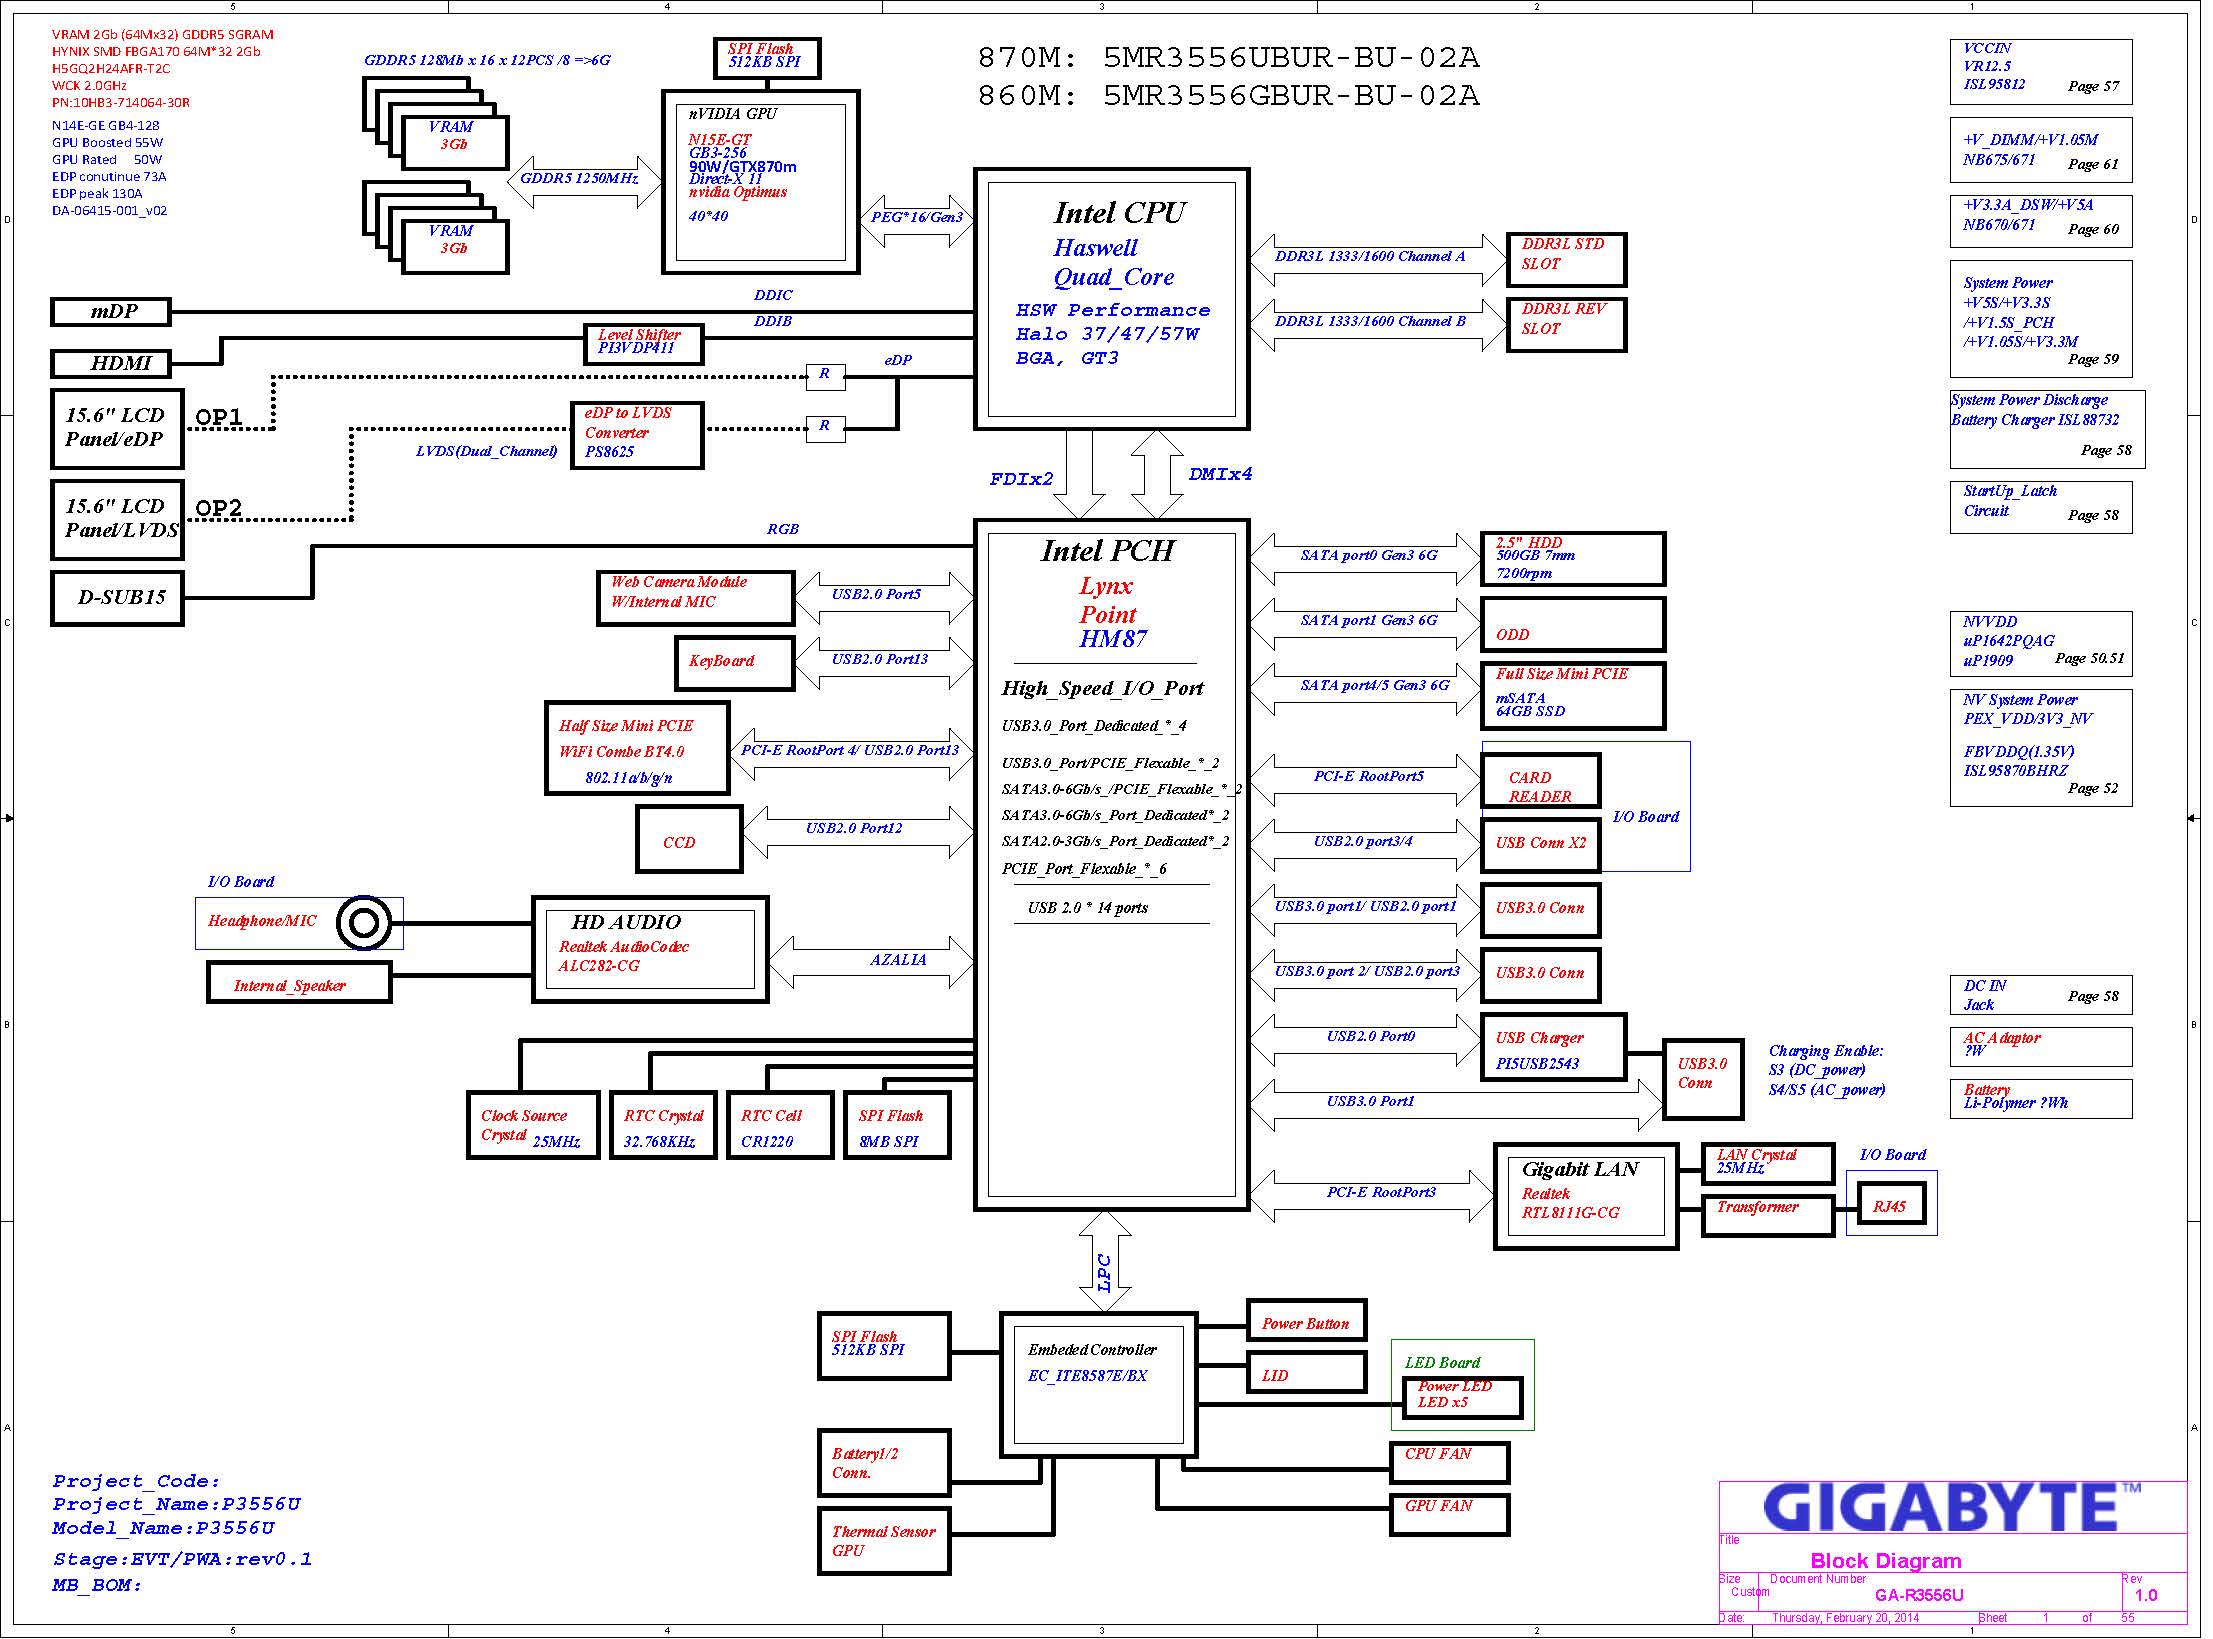
Task: Click the Clock Source Crystal 25MHz block
Action: 533,1125
